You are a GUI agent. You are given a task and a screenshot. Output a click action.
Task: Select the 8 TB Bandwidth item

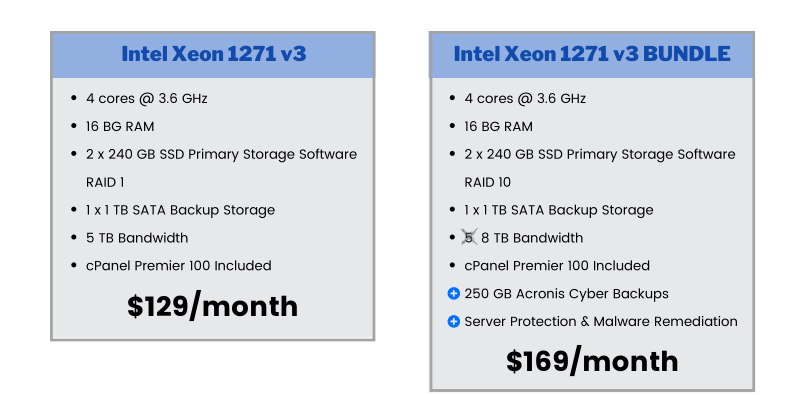(x=532, y=238)
